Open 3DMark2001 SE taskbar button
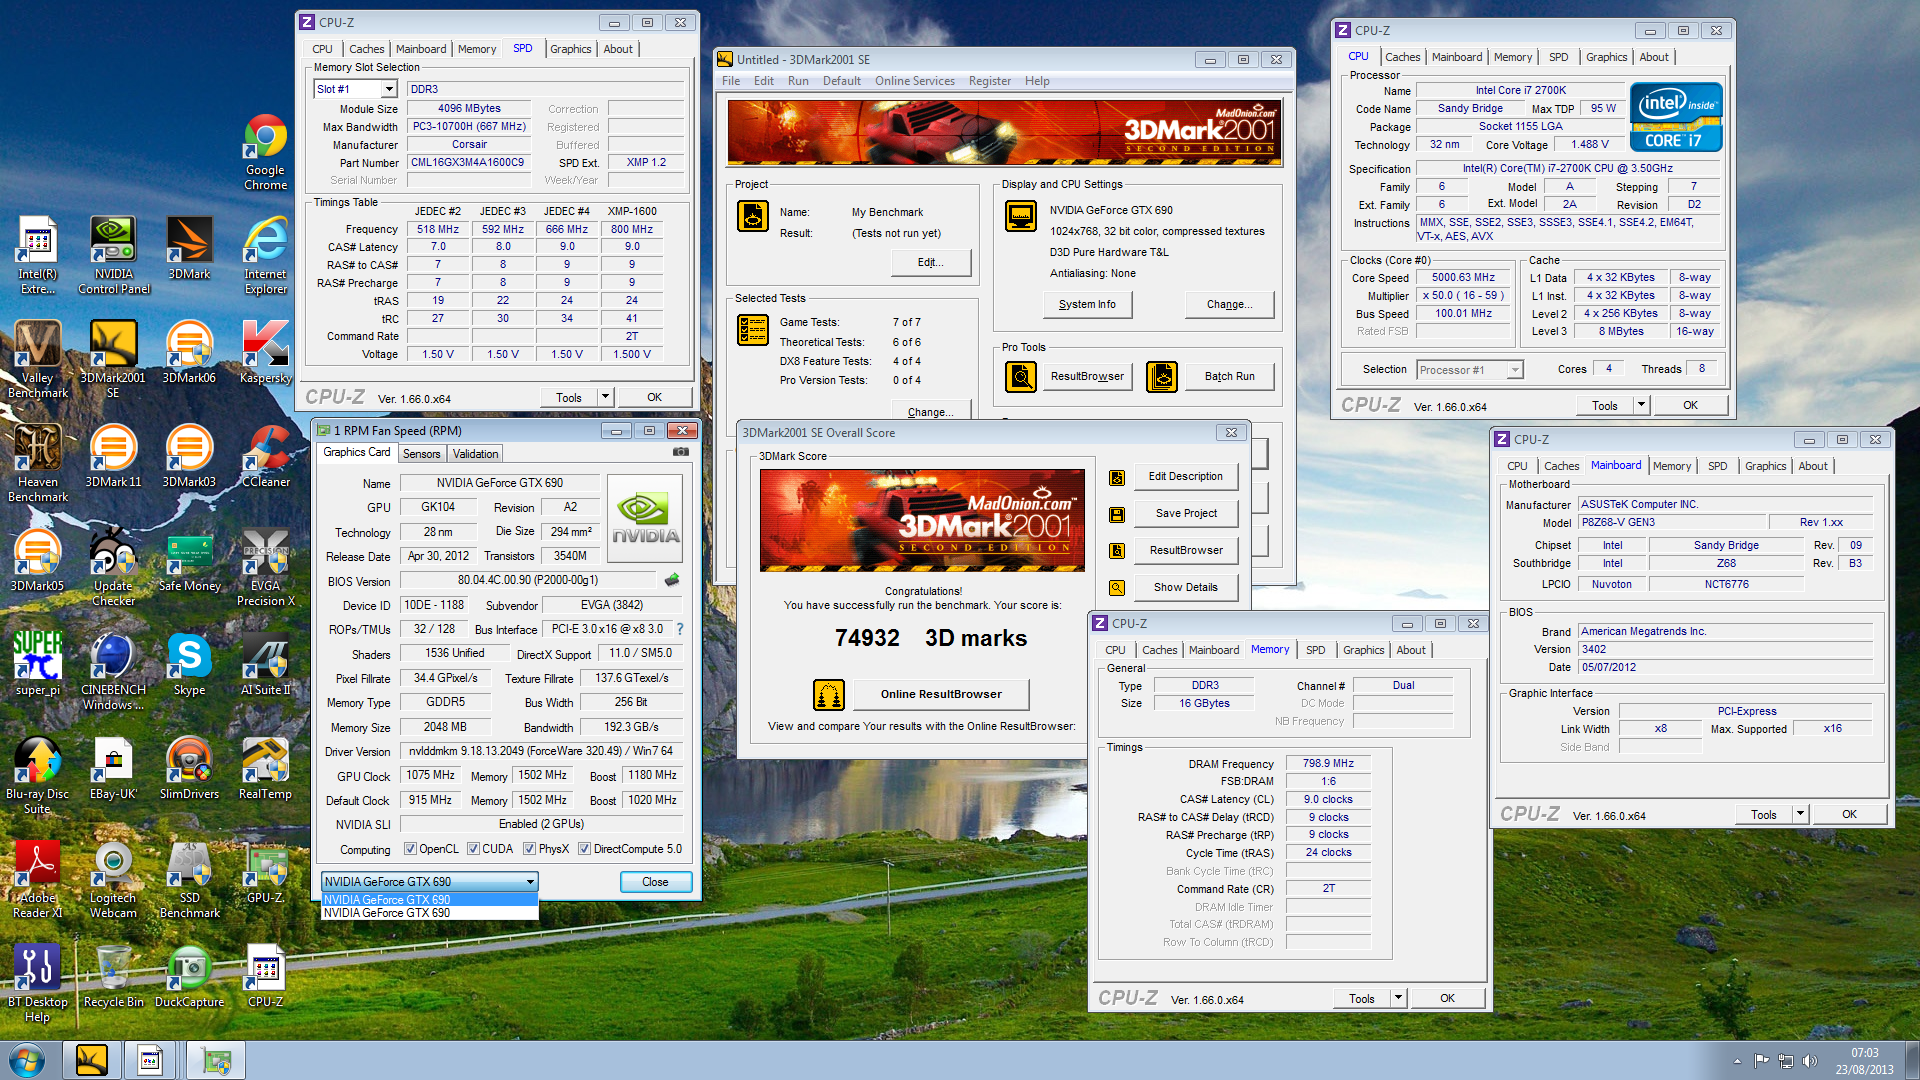Image resolution: width=1920 pixels, height=1080 pixels. [x=92, y=1060]
